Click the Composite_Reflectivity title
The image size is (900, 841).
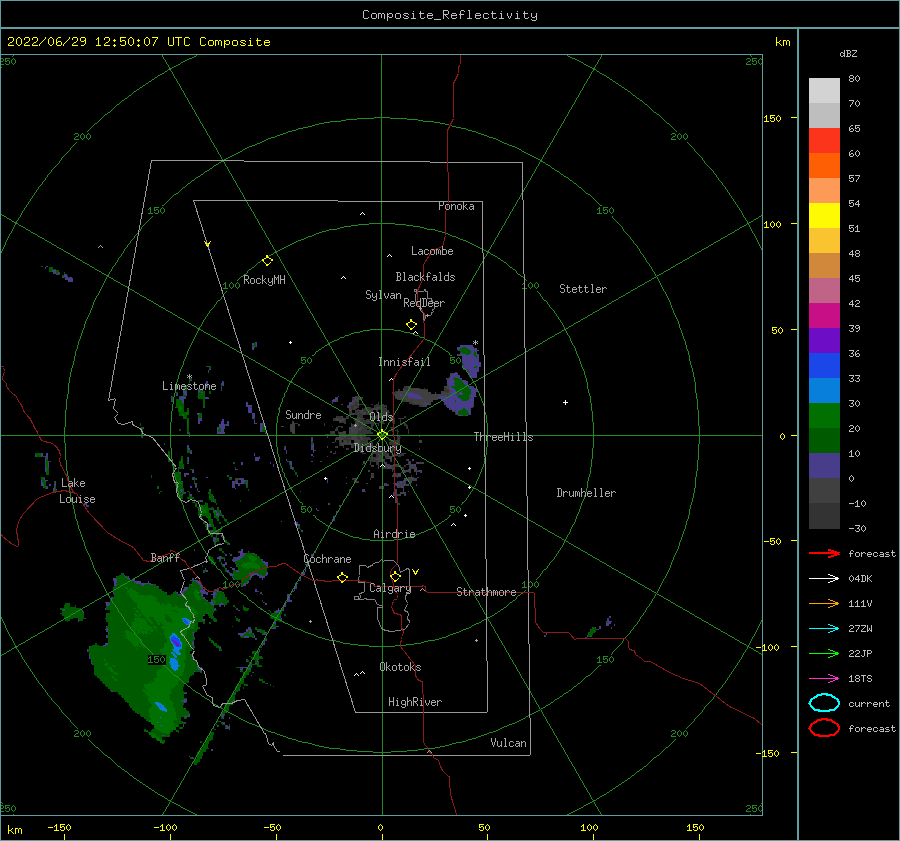click(x=449, y=15)
